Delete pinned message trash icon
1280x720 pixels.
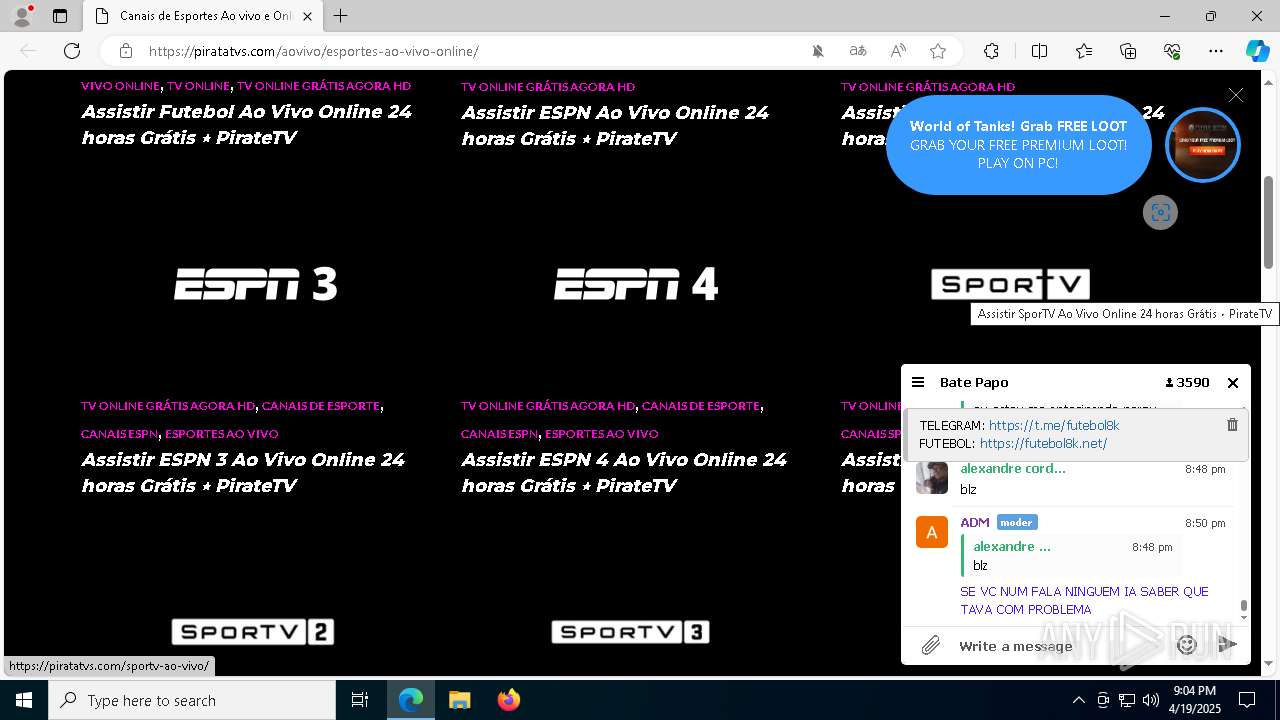(1232, 425)
